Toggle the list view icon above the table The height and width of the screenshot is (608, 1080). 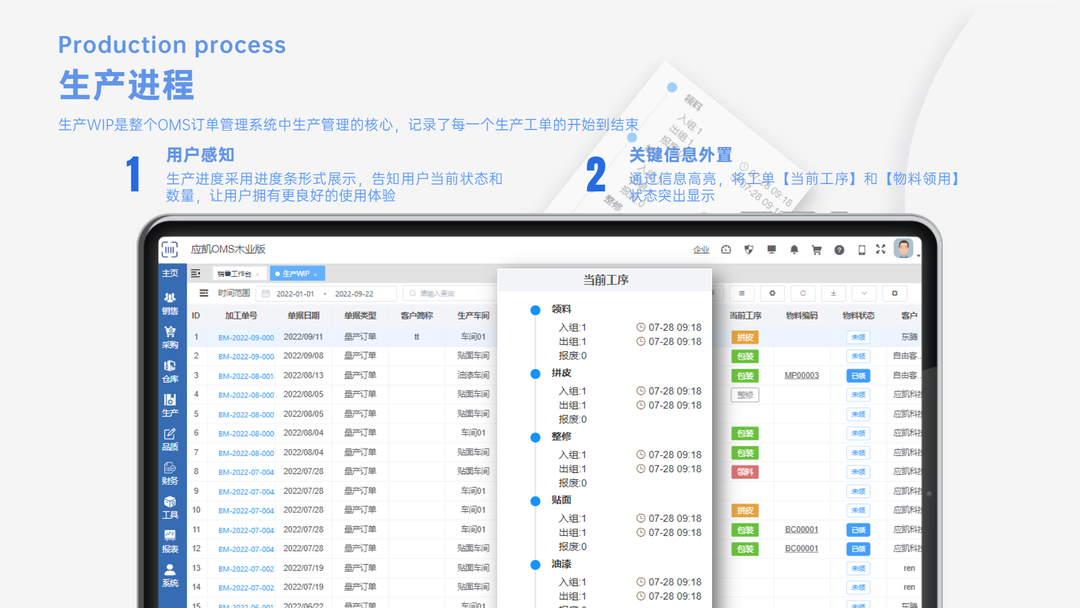(741, 293)
